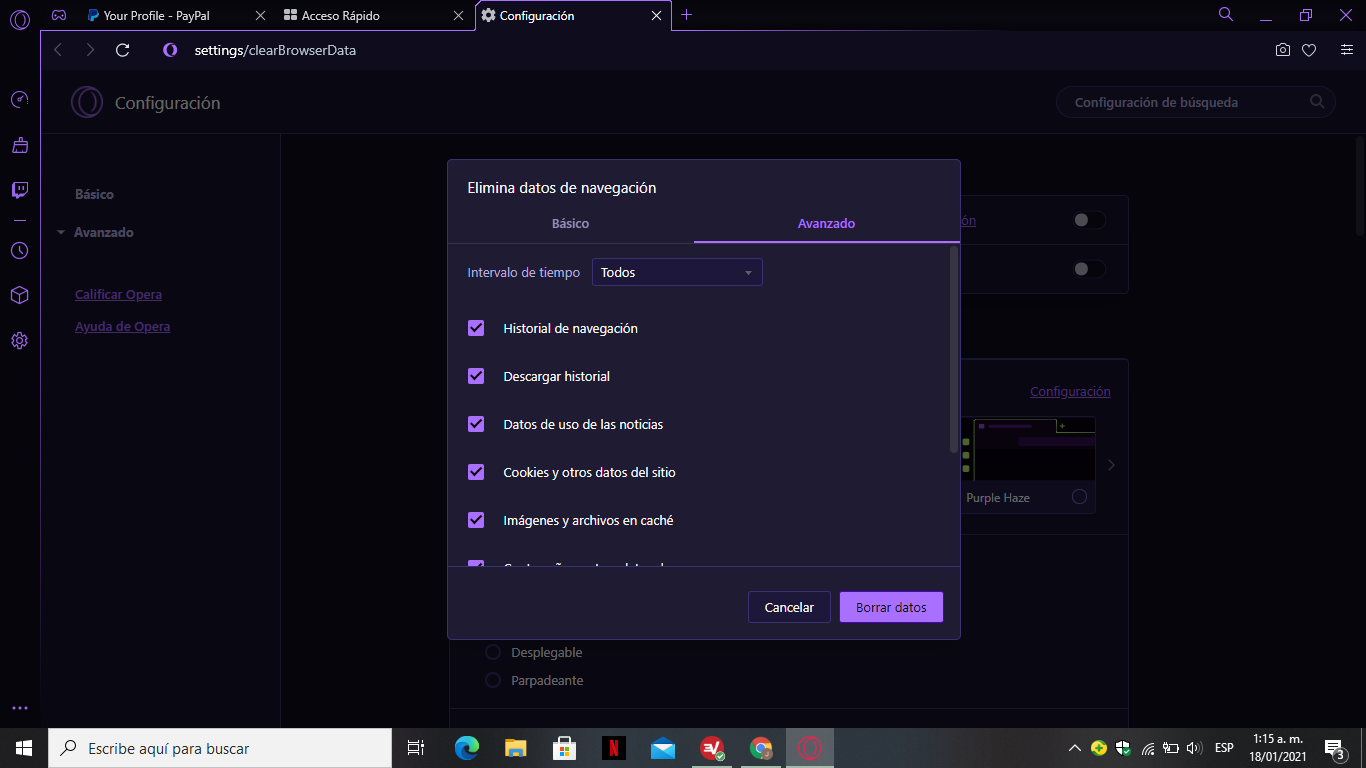The width and height of the screenshot is (1366, 768).
Task: Take a snapshot with camera icon
Action: (x=1283, y=50)
